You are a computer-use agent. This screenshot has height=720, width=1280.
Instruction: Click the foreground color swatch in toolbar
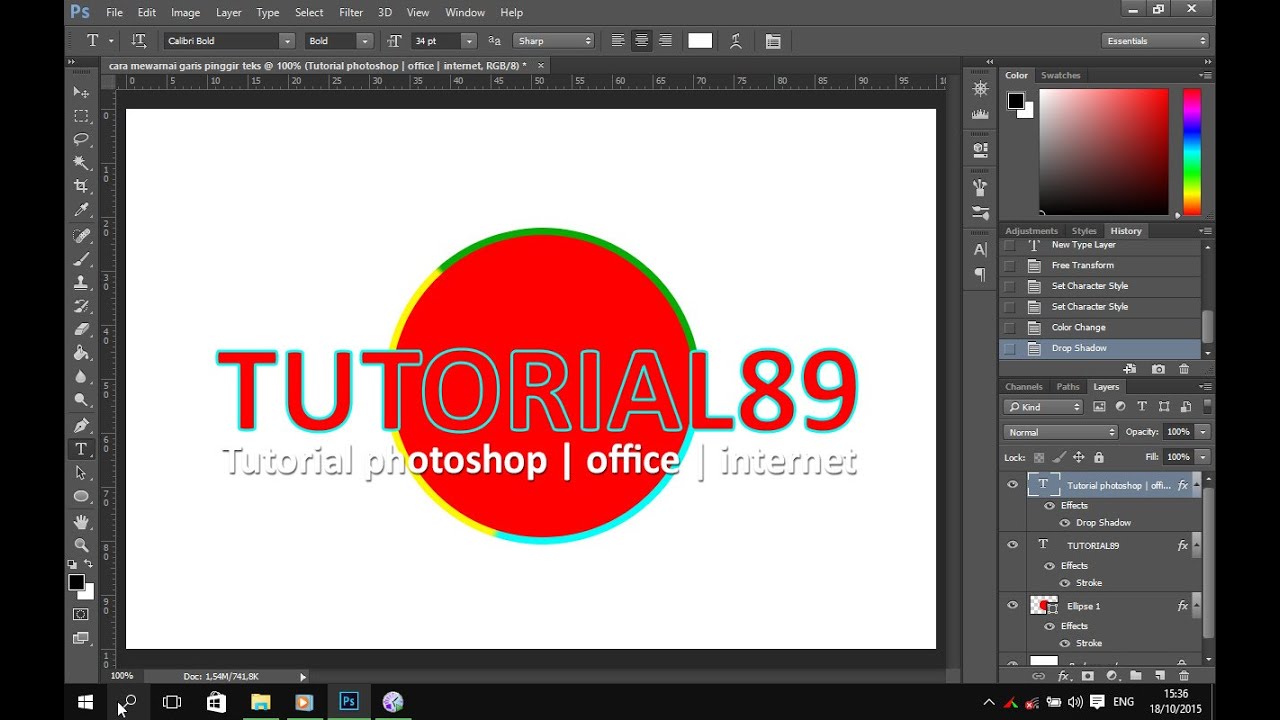[76, 582]
